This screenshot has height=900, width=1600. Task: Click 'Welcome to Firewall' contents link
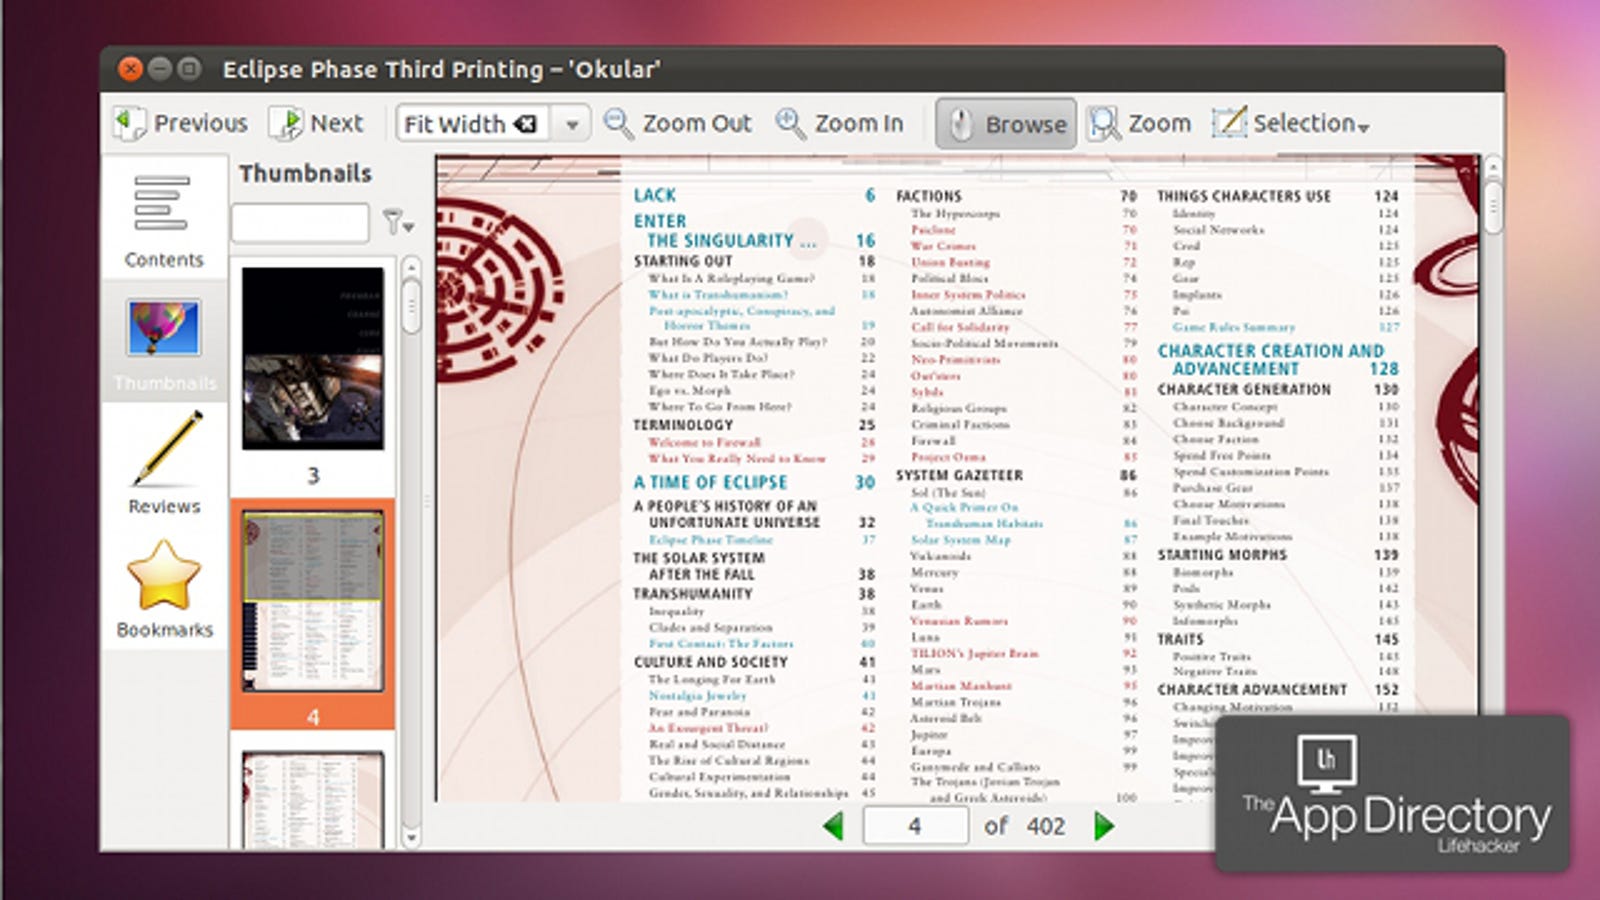point(704,442)
